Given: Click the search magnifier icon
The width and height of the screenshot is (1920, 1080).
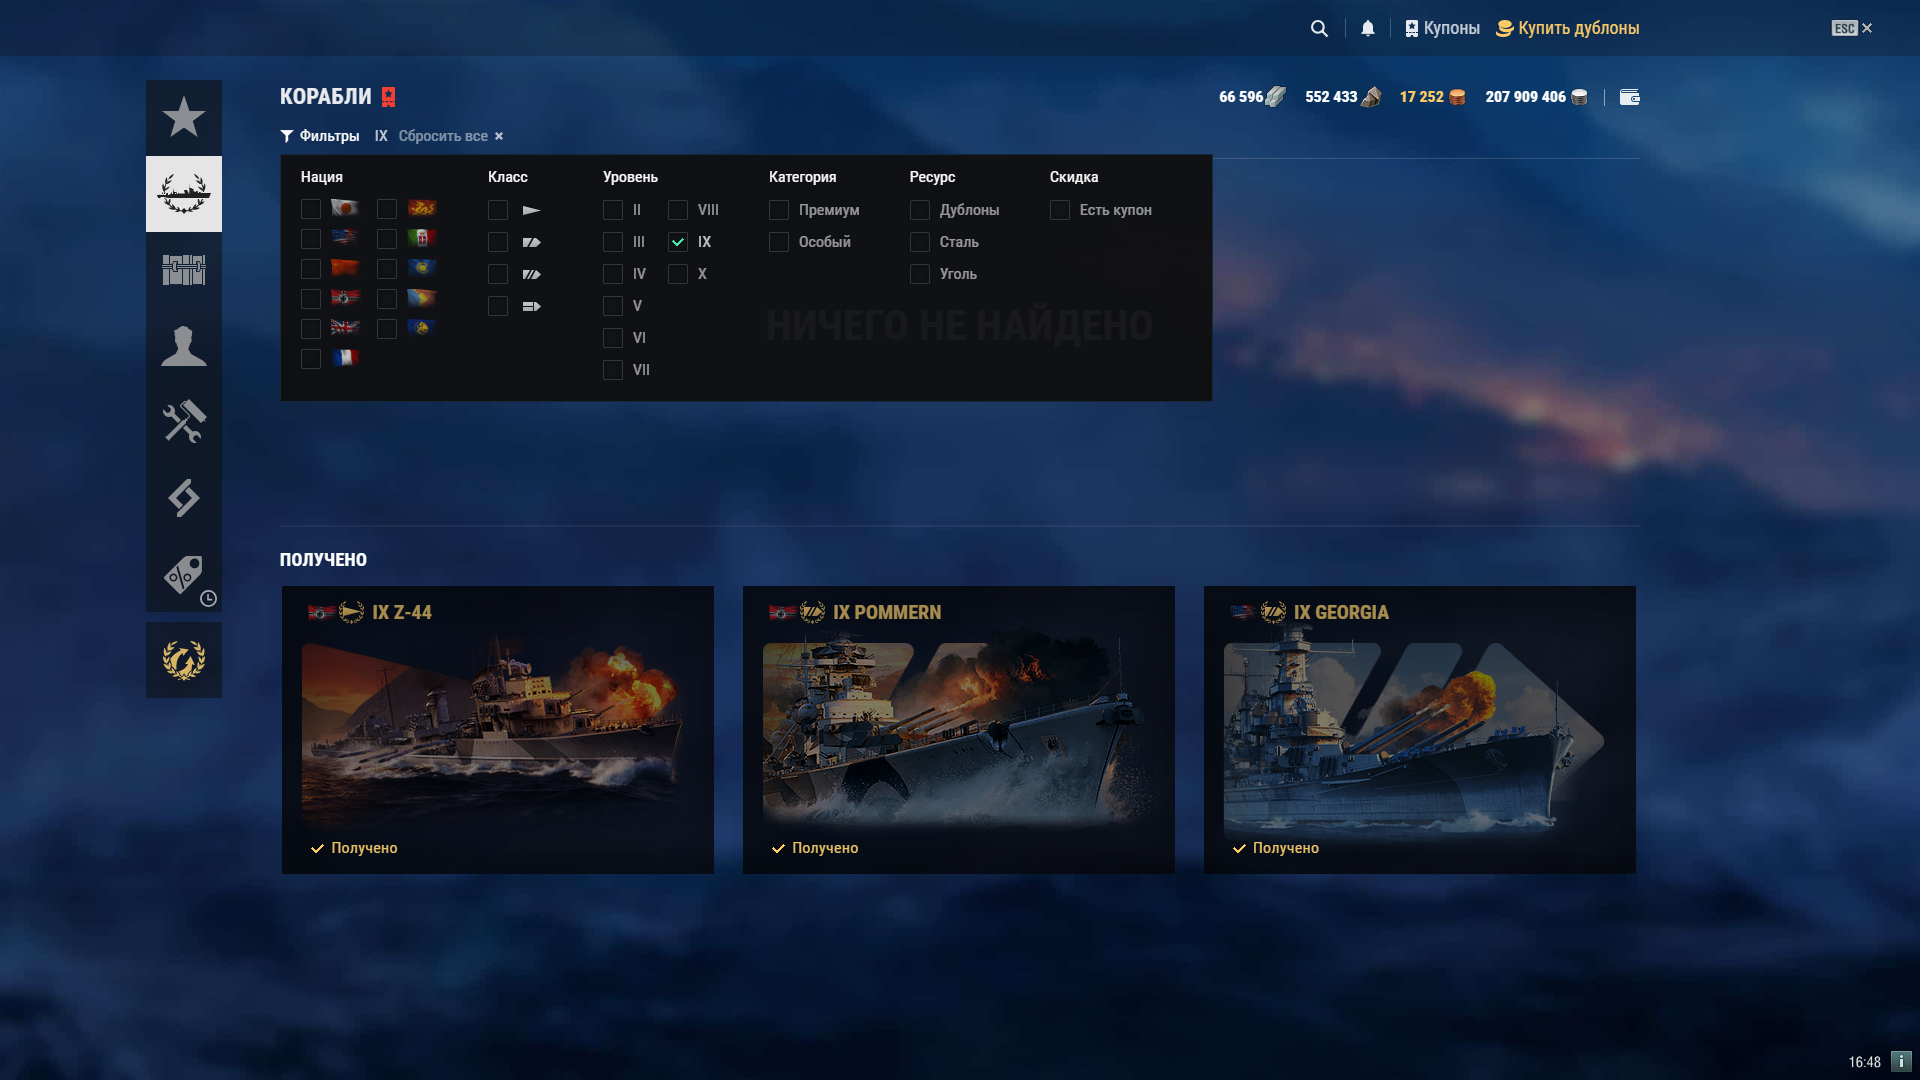Looking at the screenshot, I should [x=1319, y=28].
